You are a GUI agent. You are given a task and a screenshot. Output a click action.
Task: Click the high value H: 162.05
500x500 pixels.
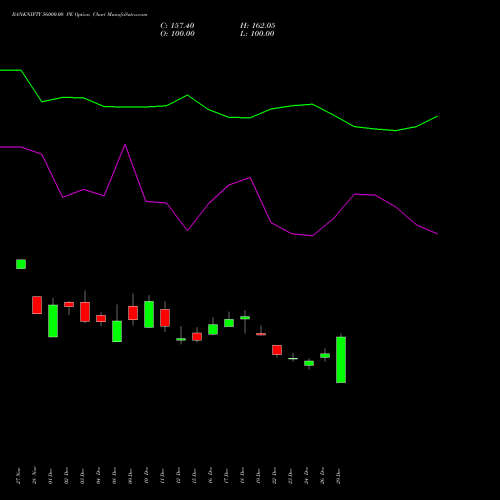[x=258, y=26]
